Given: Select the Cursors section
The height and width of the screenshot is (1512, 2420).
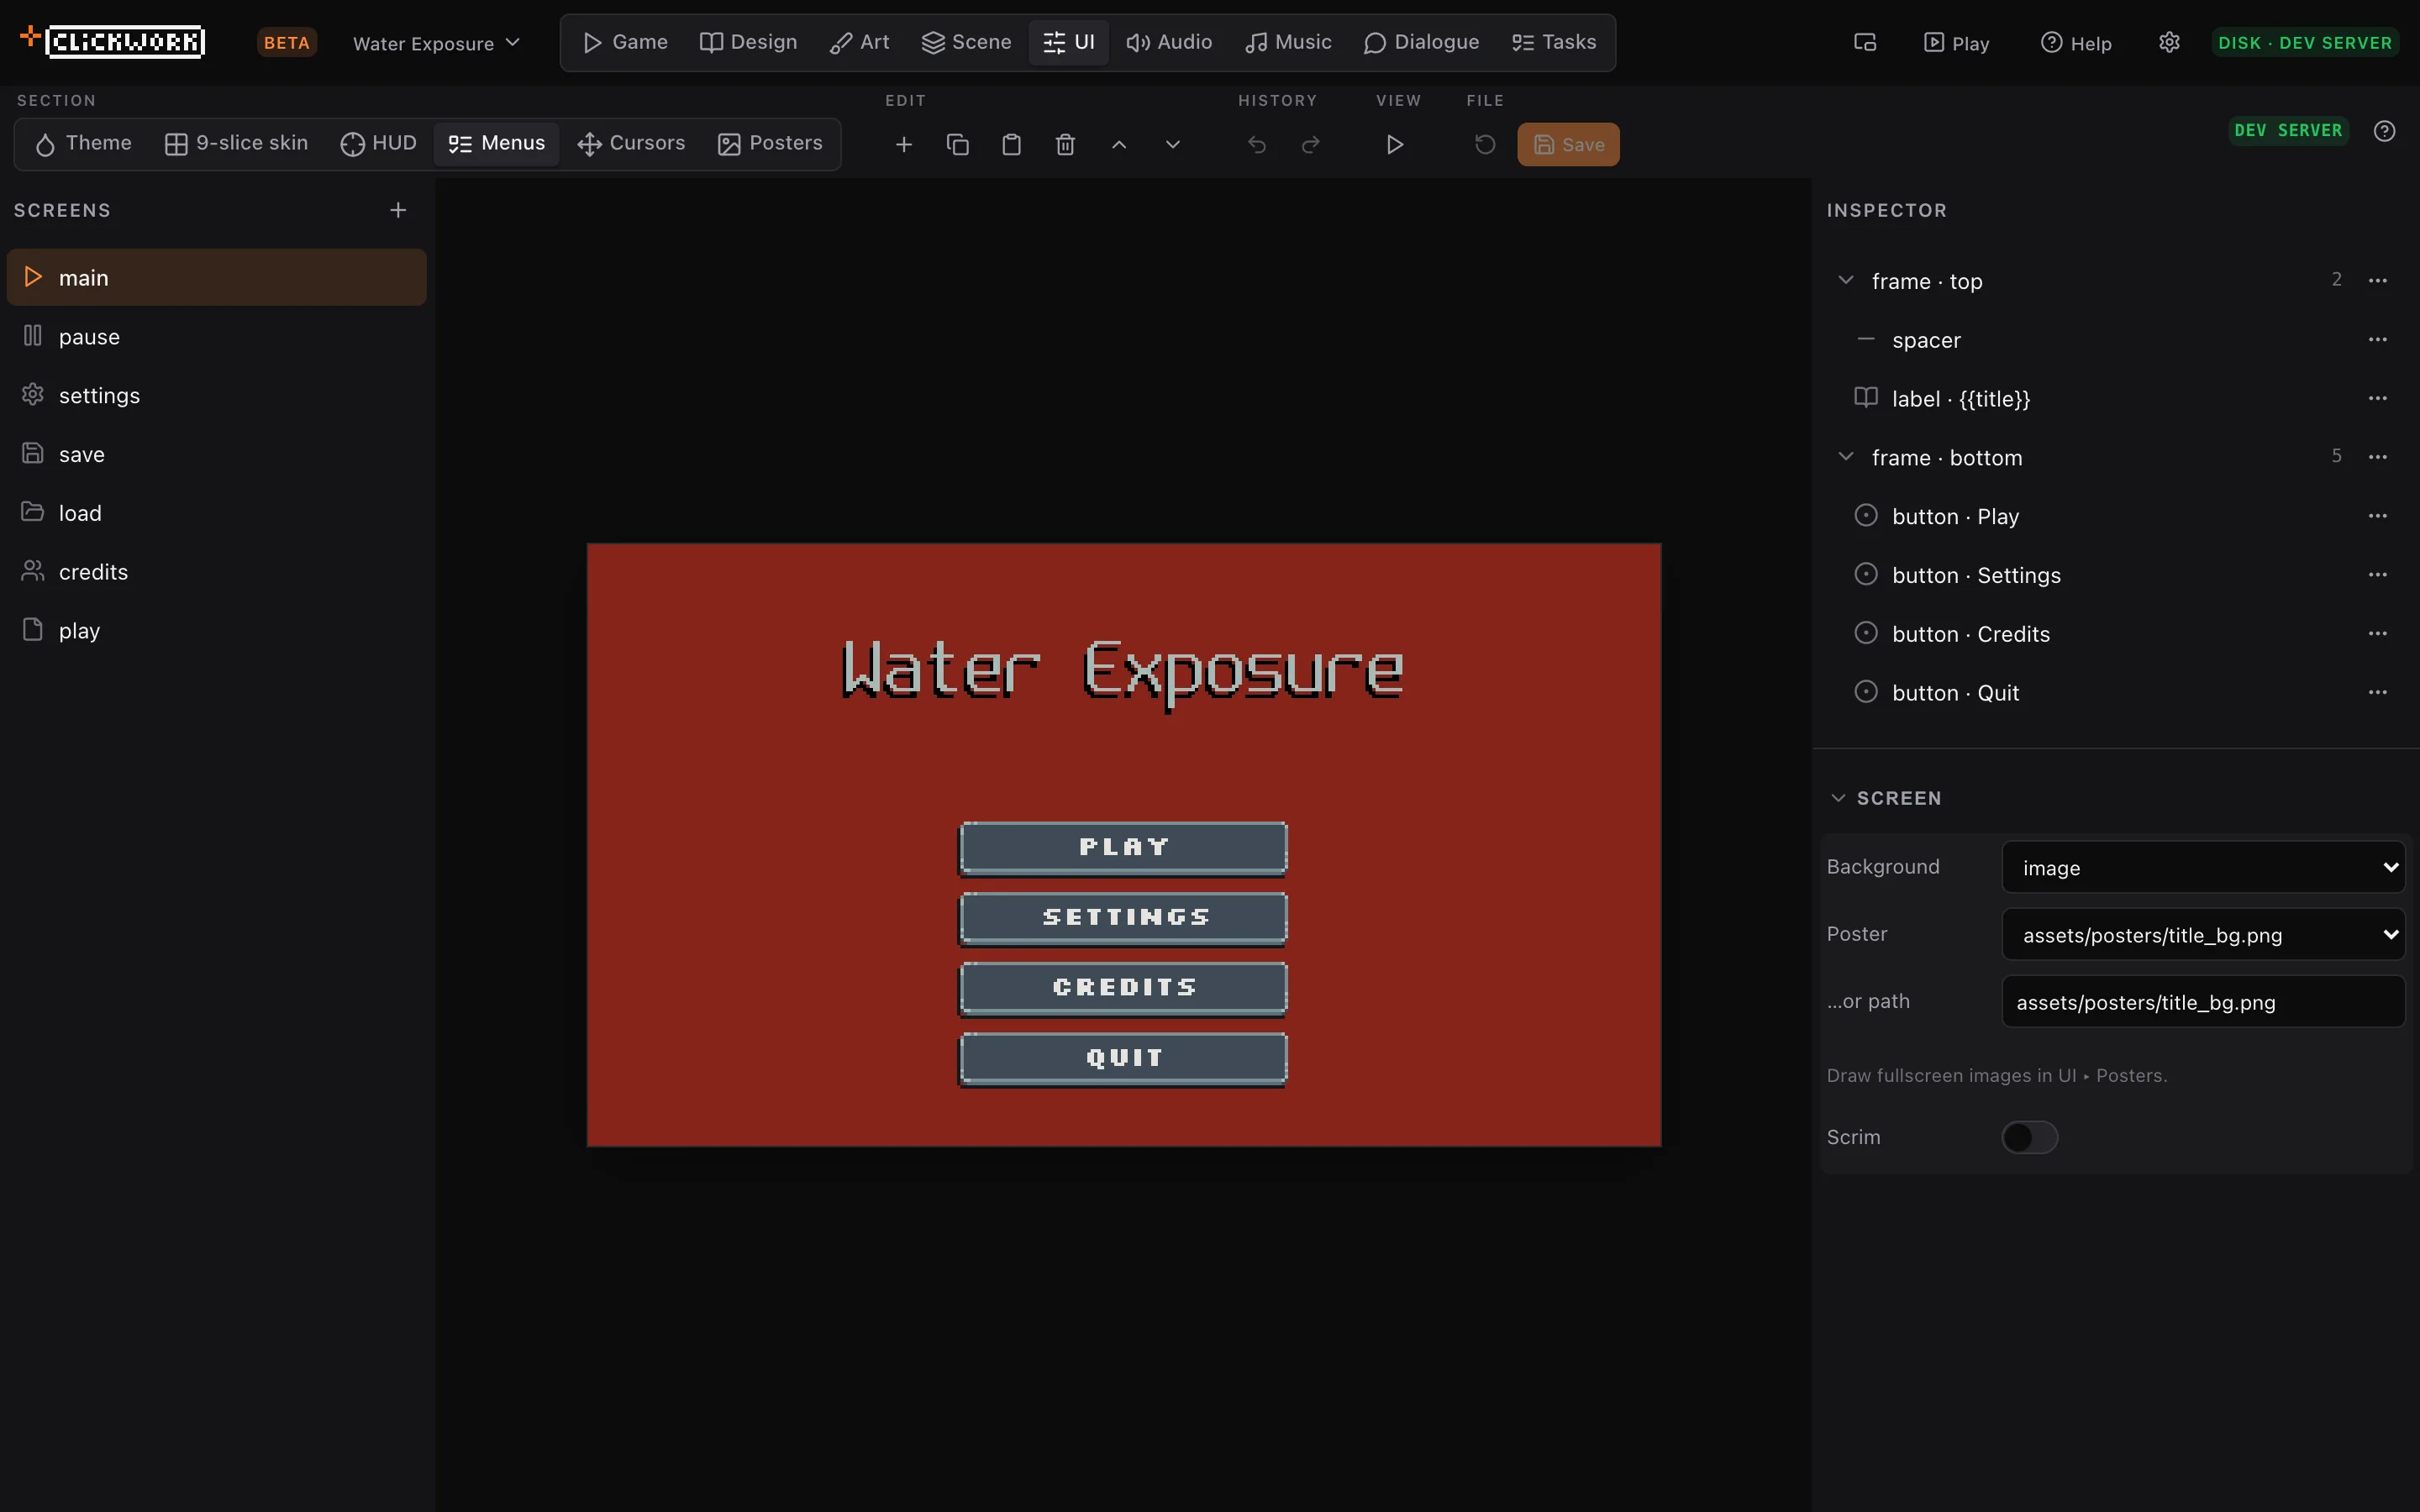Looking at the screenshot, I should pyautogui.click(x=631, y=144).
